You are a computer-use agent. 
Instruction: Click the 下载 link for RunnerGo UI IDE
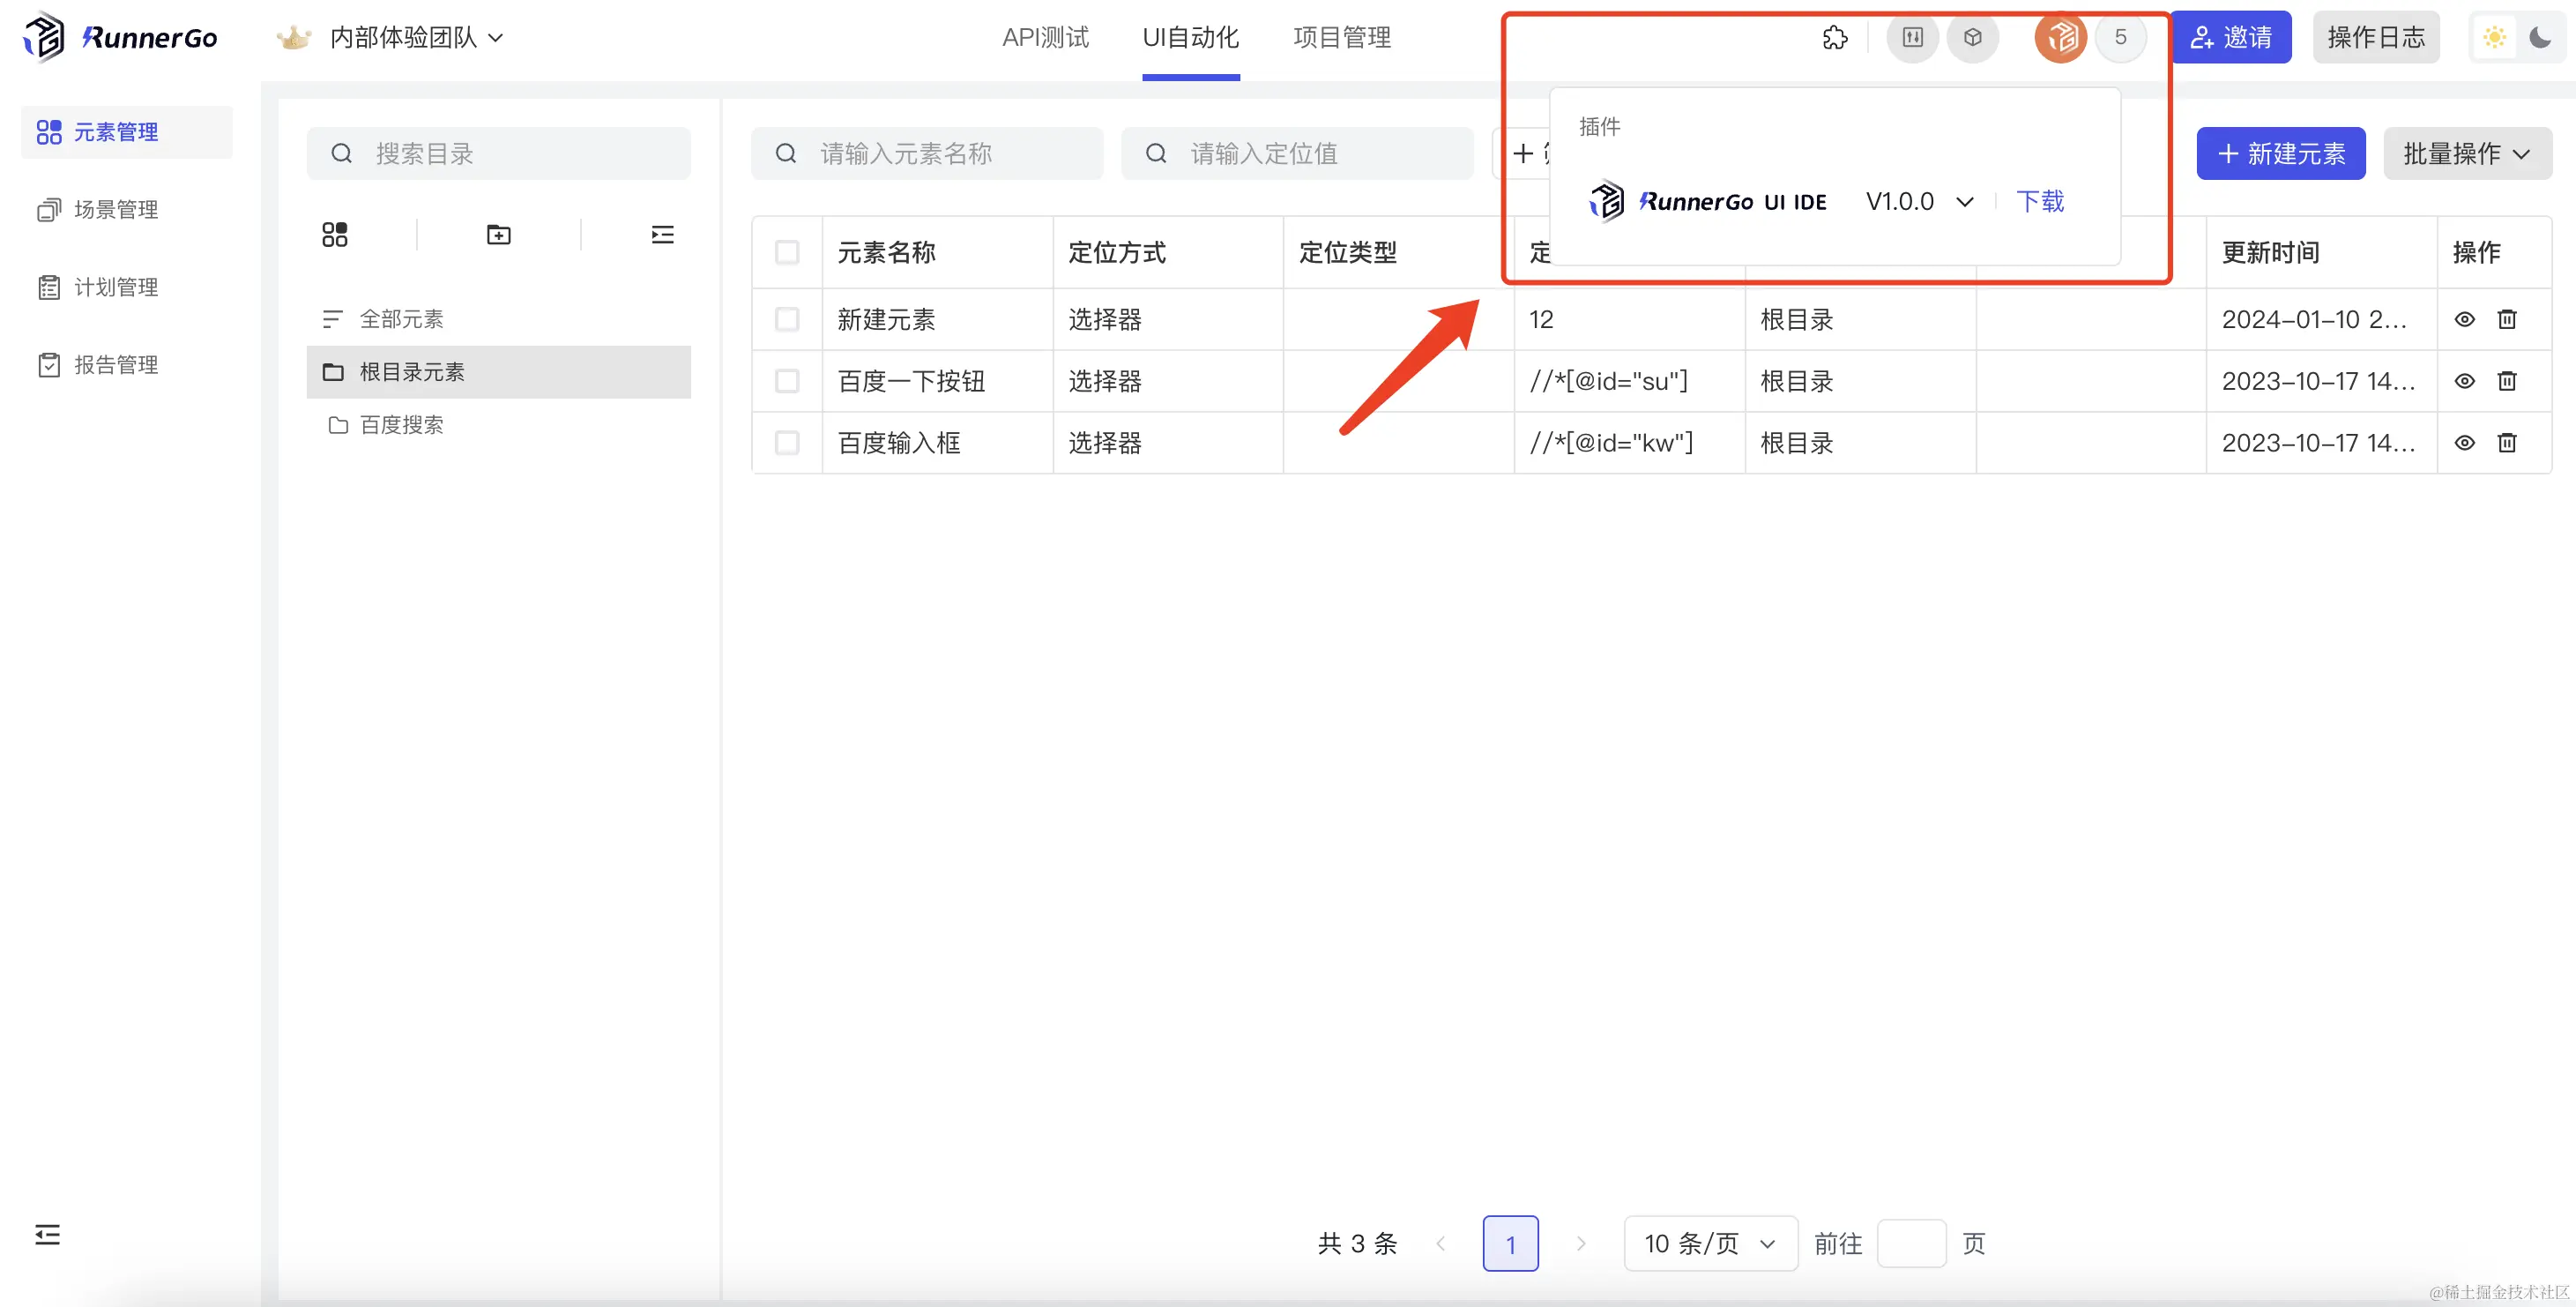pyautogui.click(x=2040, y=201)
